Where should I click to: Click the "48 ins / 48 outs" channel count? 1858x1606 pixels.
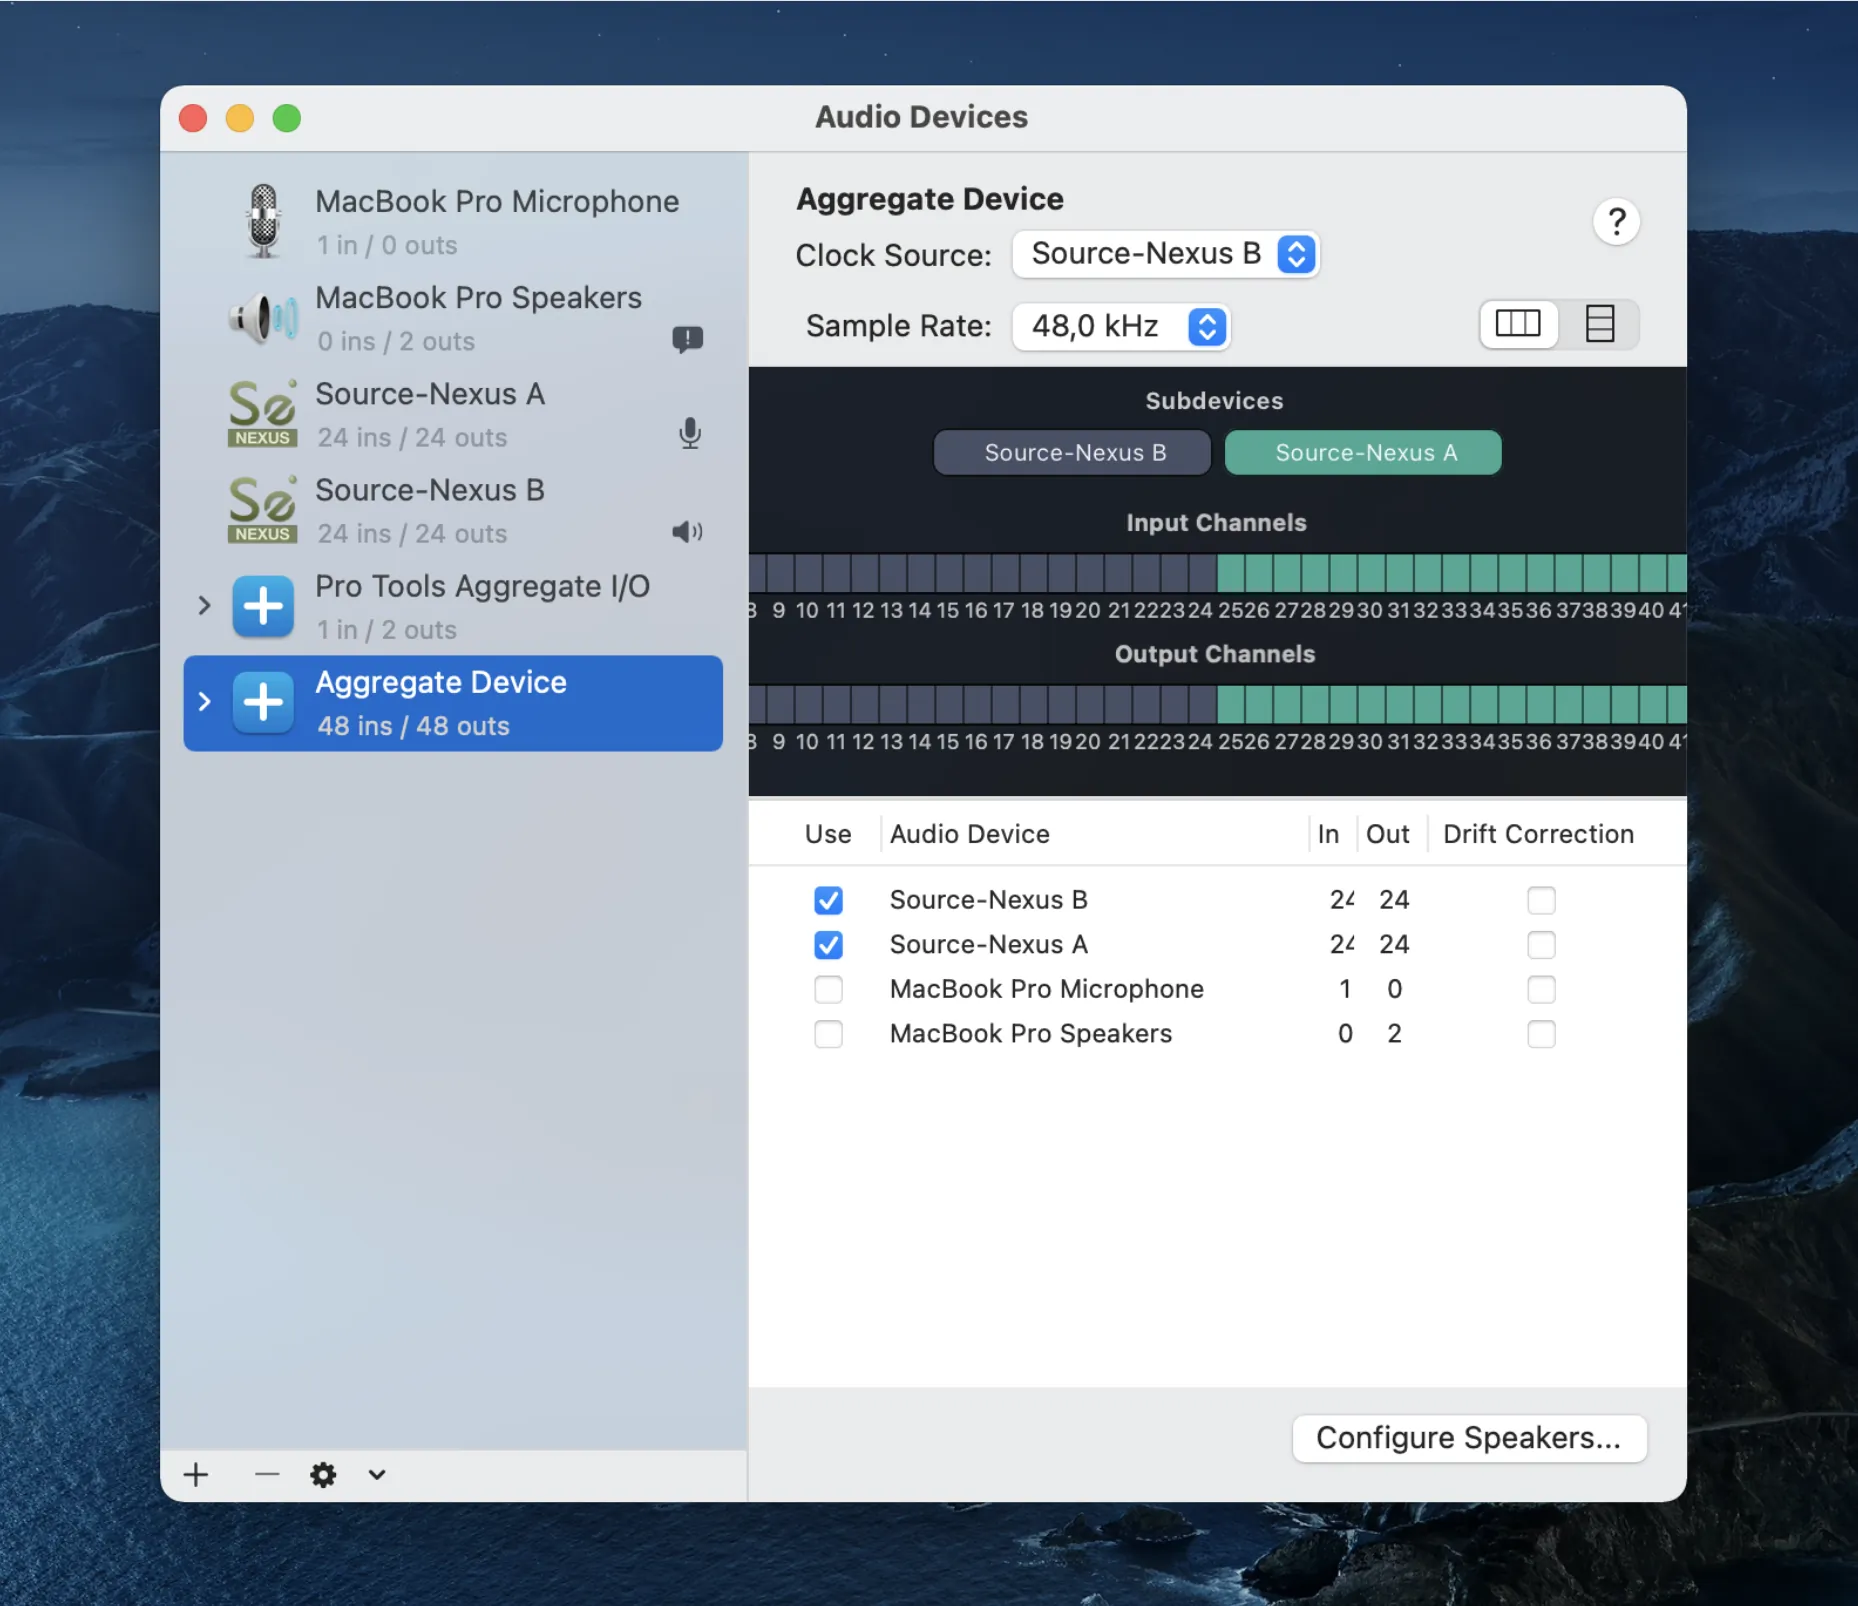coord(413,726)
